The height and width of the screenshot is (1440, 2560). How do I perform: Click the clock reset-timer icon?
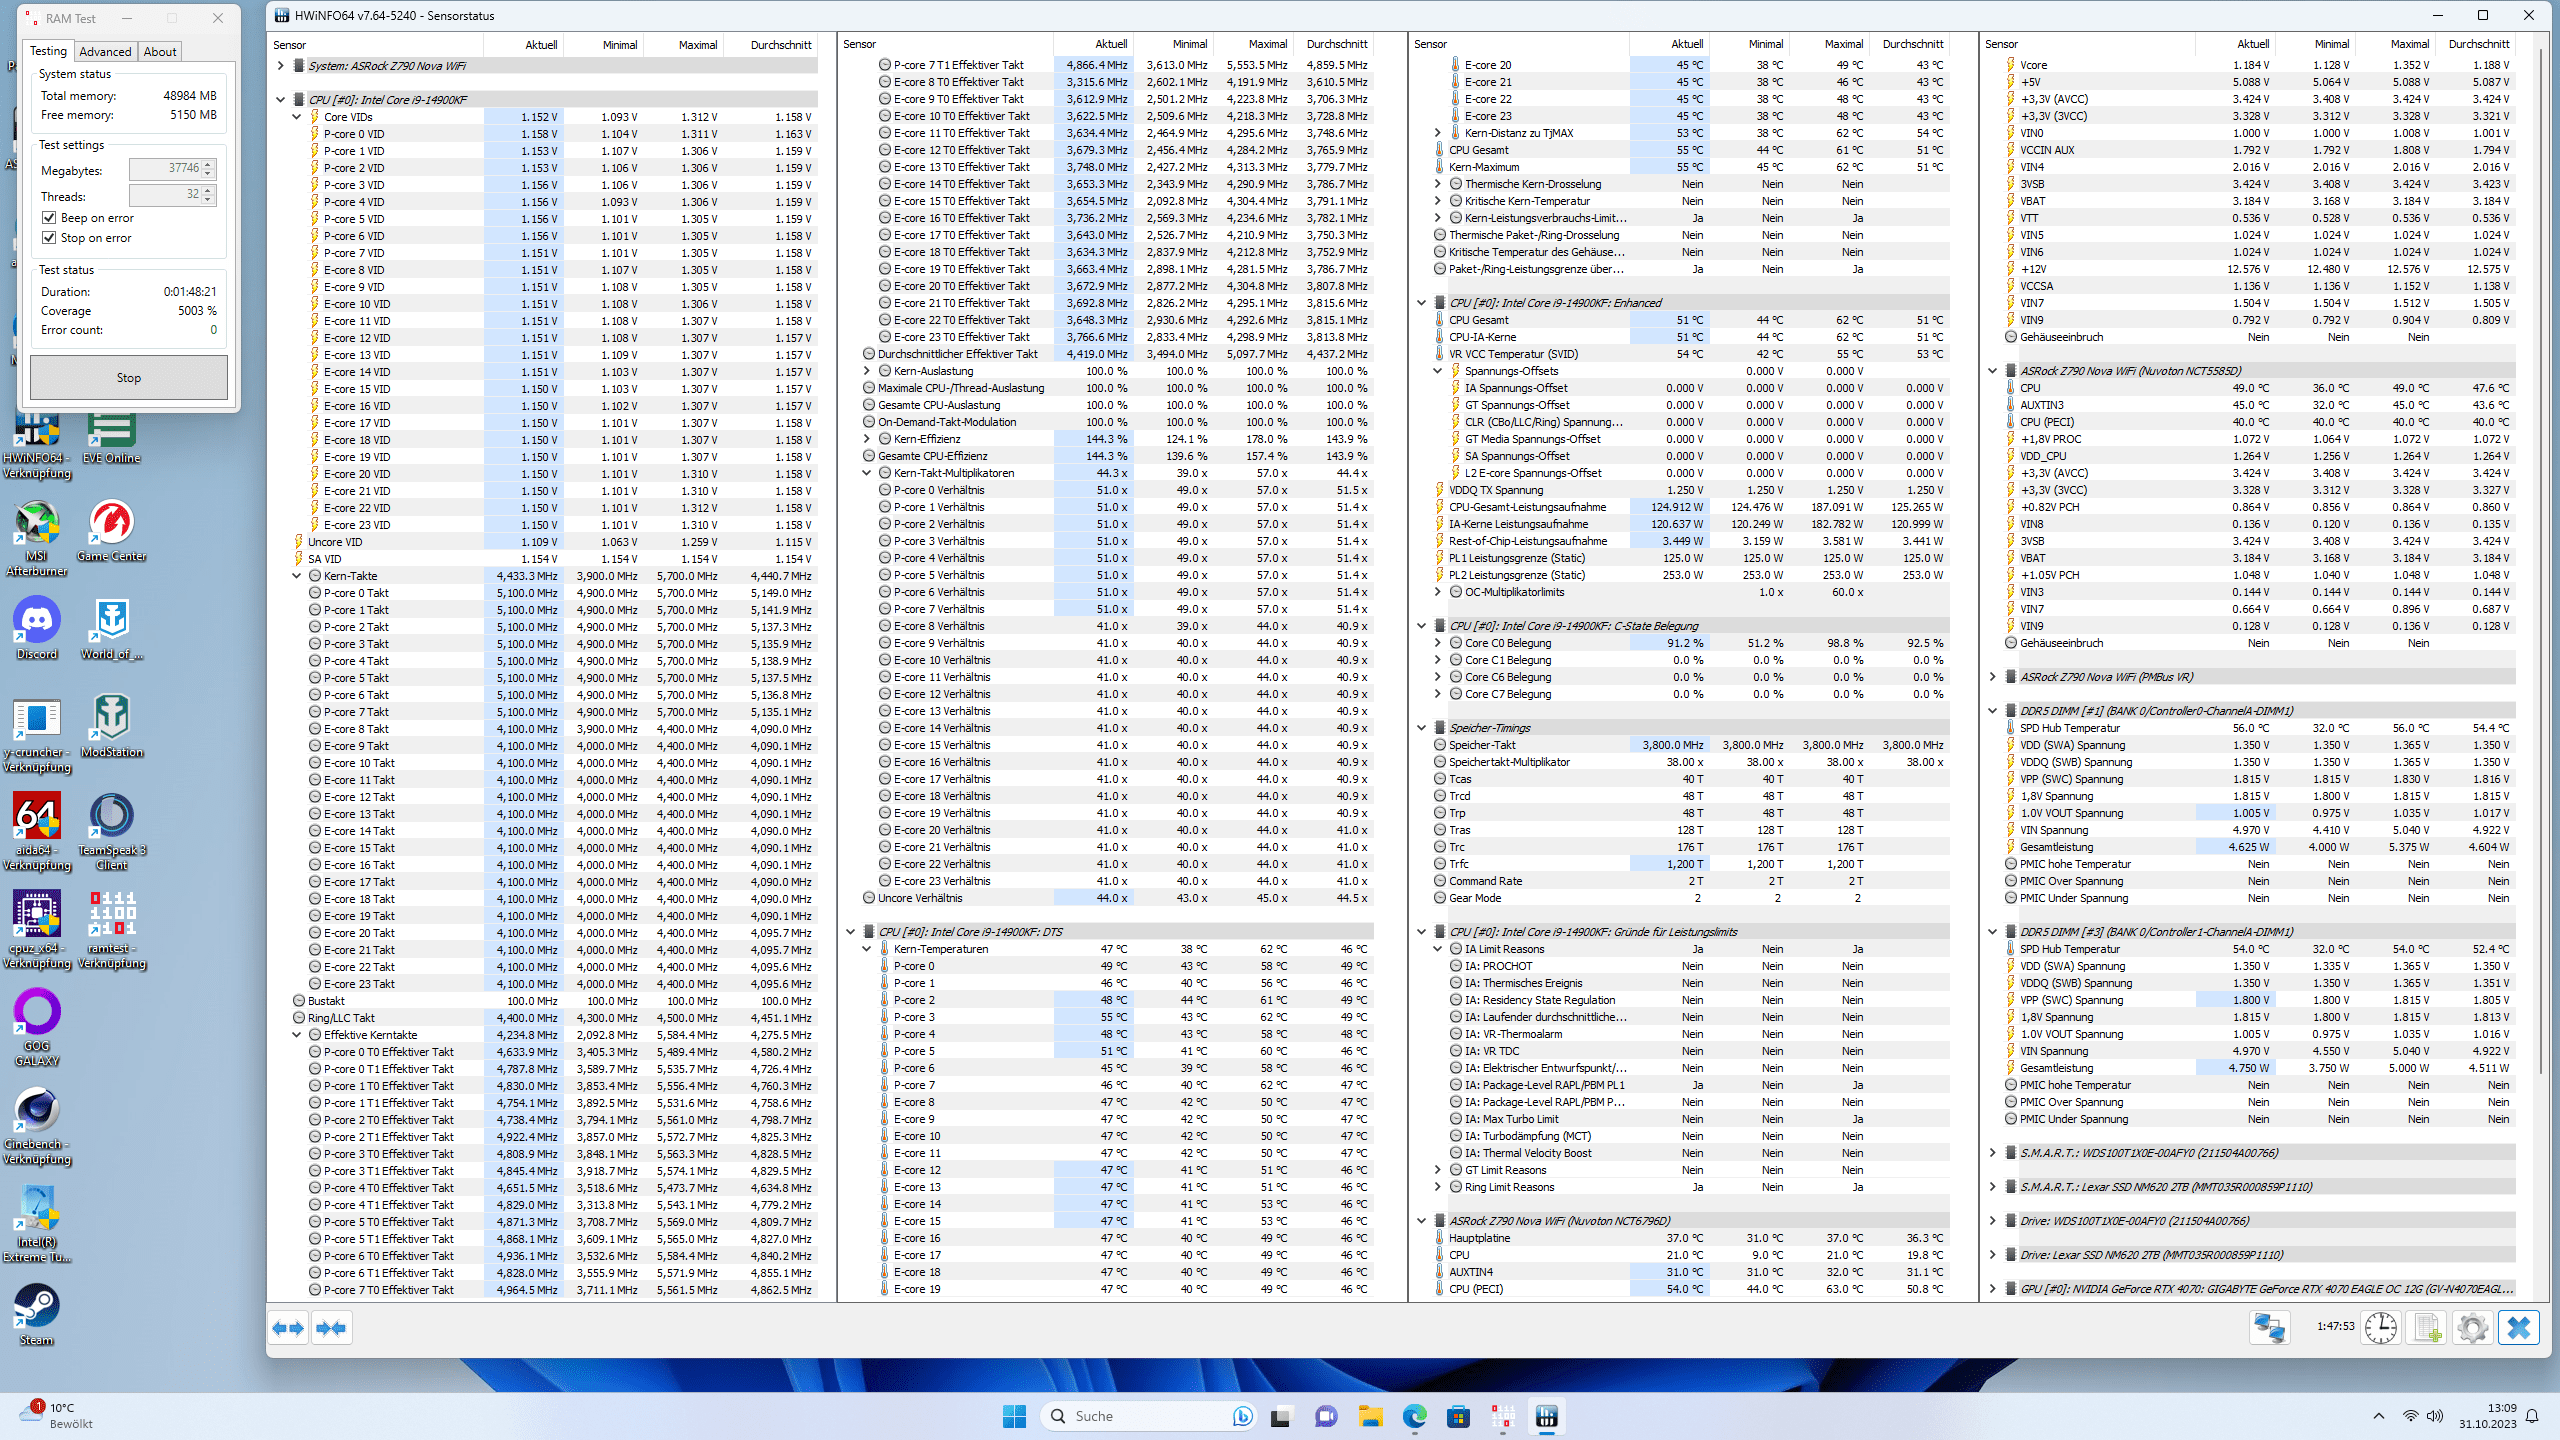2381,1327
